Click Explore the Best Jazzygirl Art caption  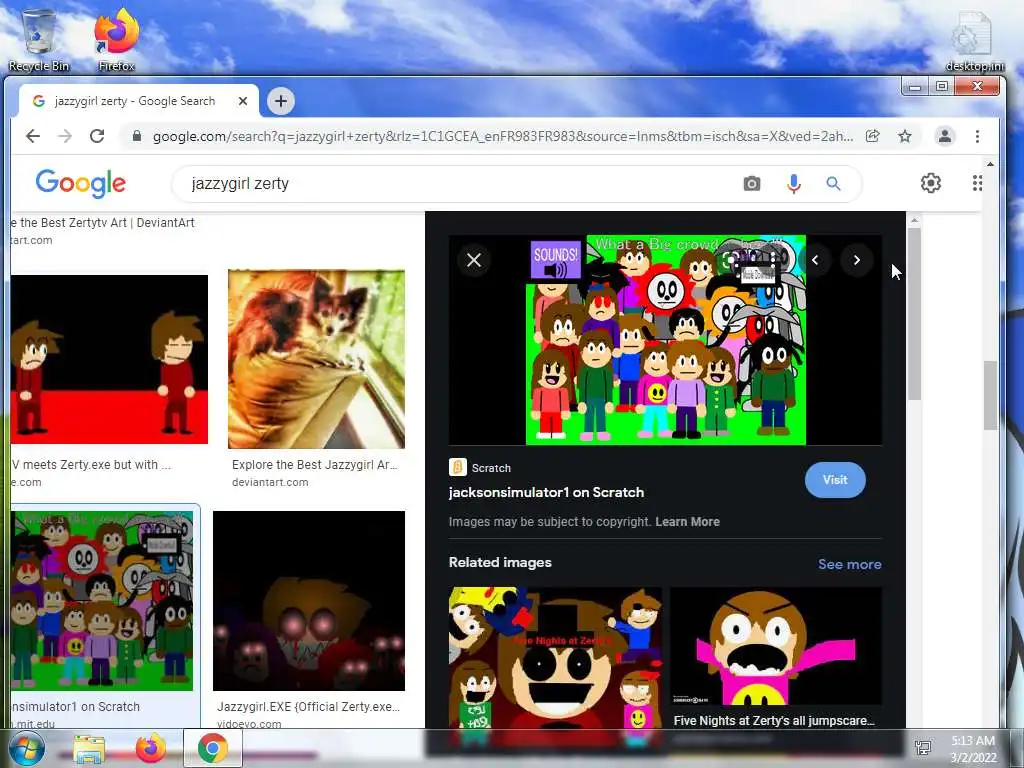click(x=315, y=465)
